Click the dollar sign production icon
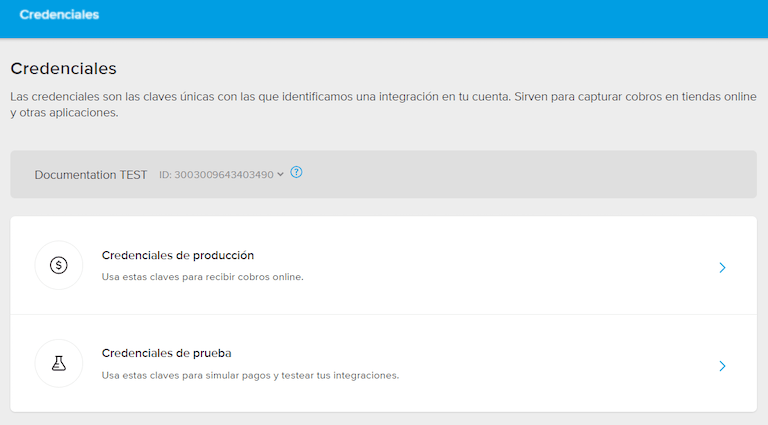 click(58, 266)
